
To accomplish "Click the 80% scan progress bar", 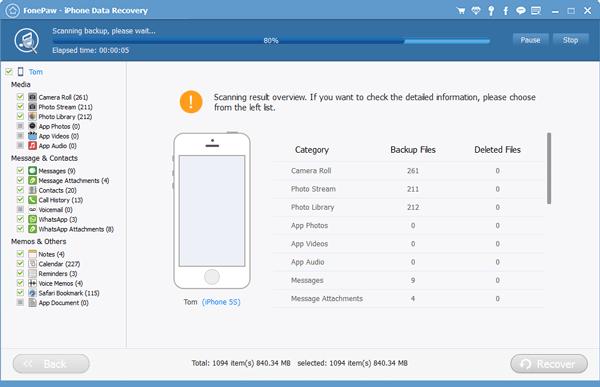I will click(x=271, y=41).
